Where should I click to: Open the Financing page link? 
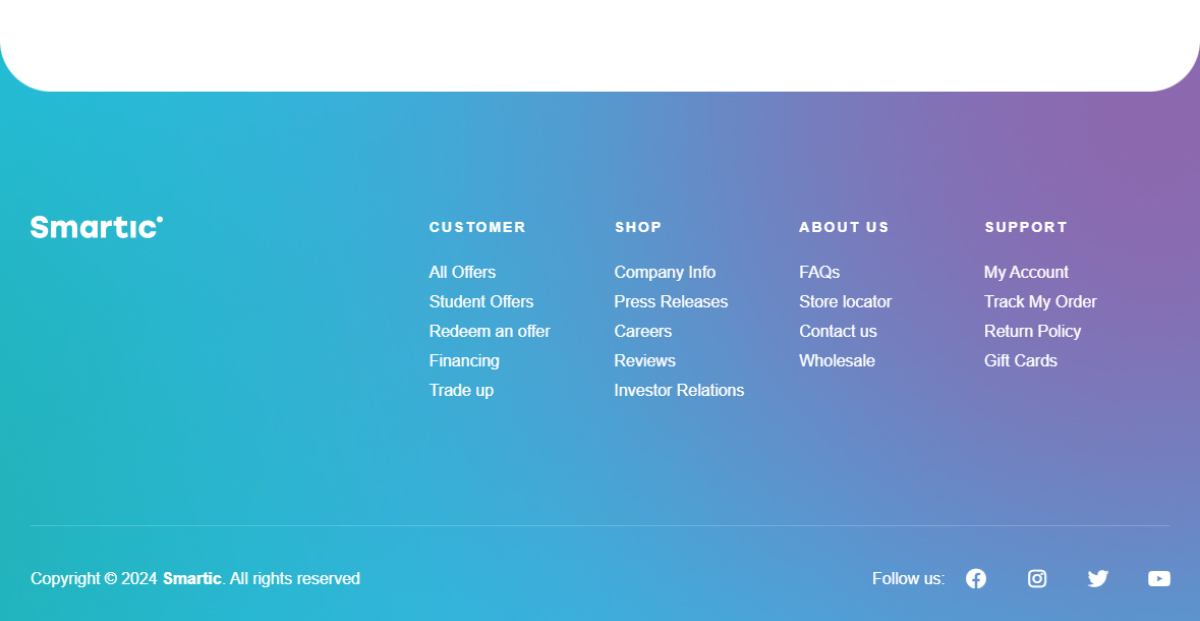tap(464, 360)
